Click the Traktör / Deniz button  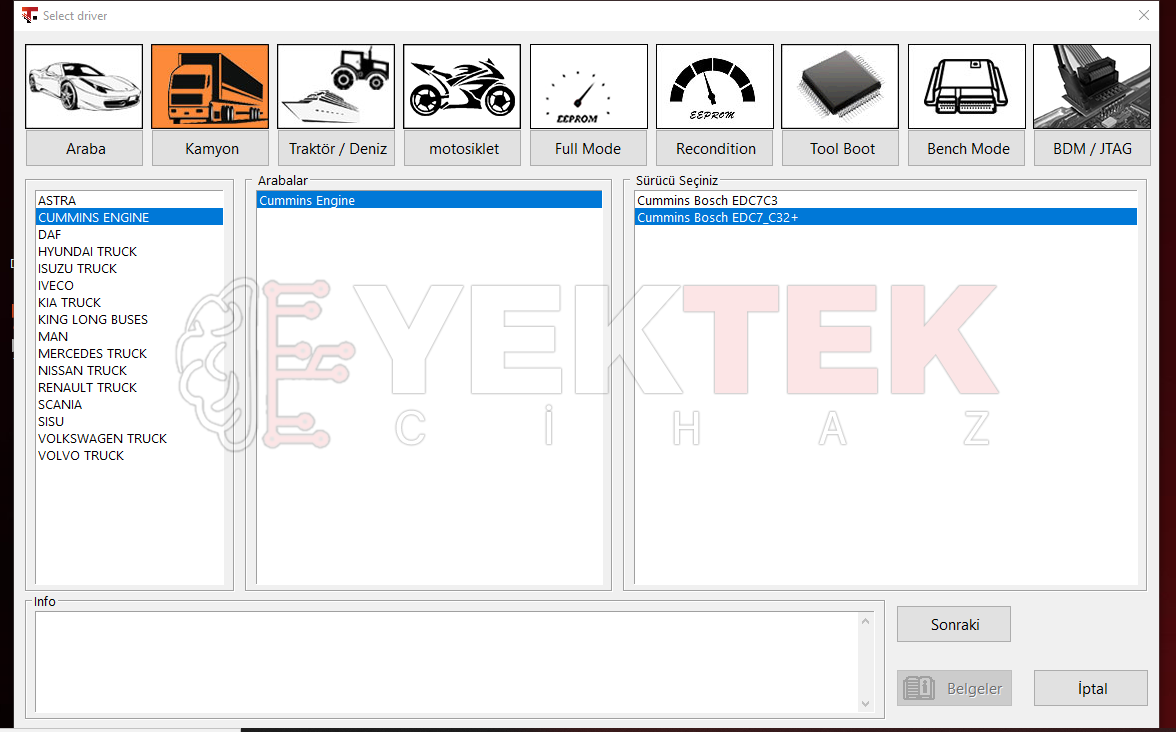point(337,148)
